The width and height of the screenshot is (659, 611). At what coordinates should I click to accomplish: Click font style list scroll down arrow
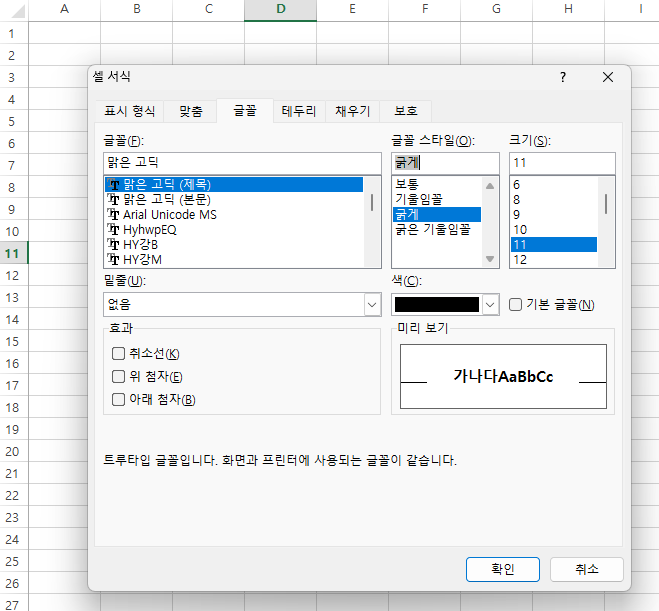pos(490,259)
